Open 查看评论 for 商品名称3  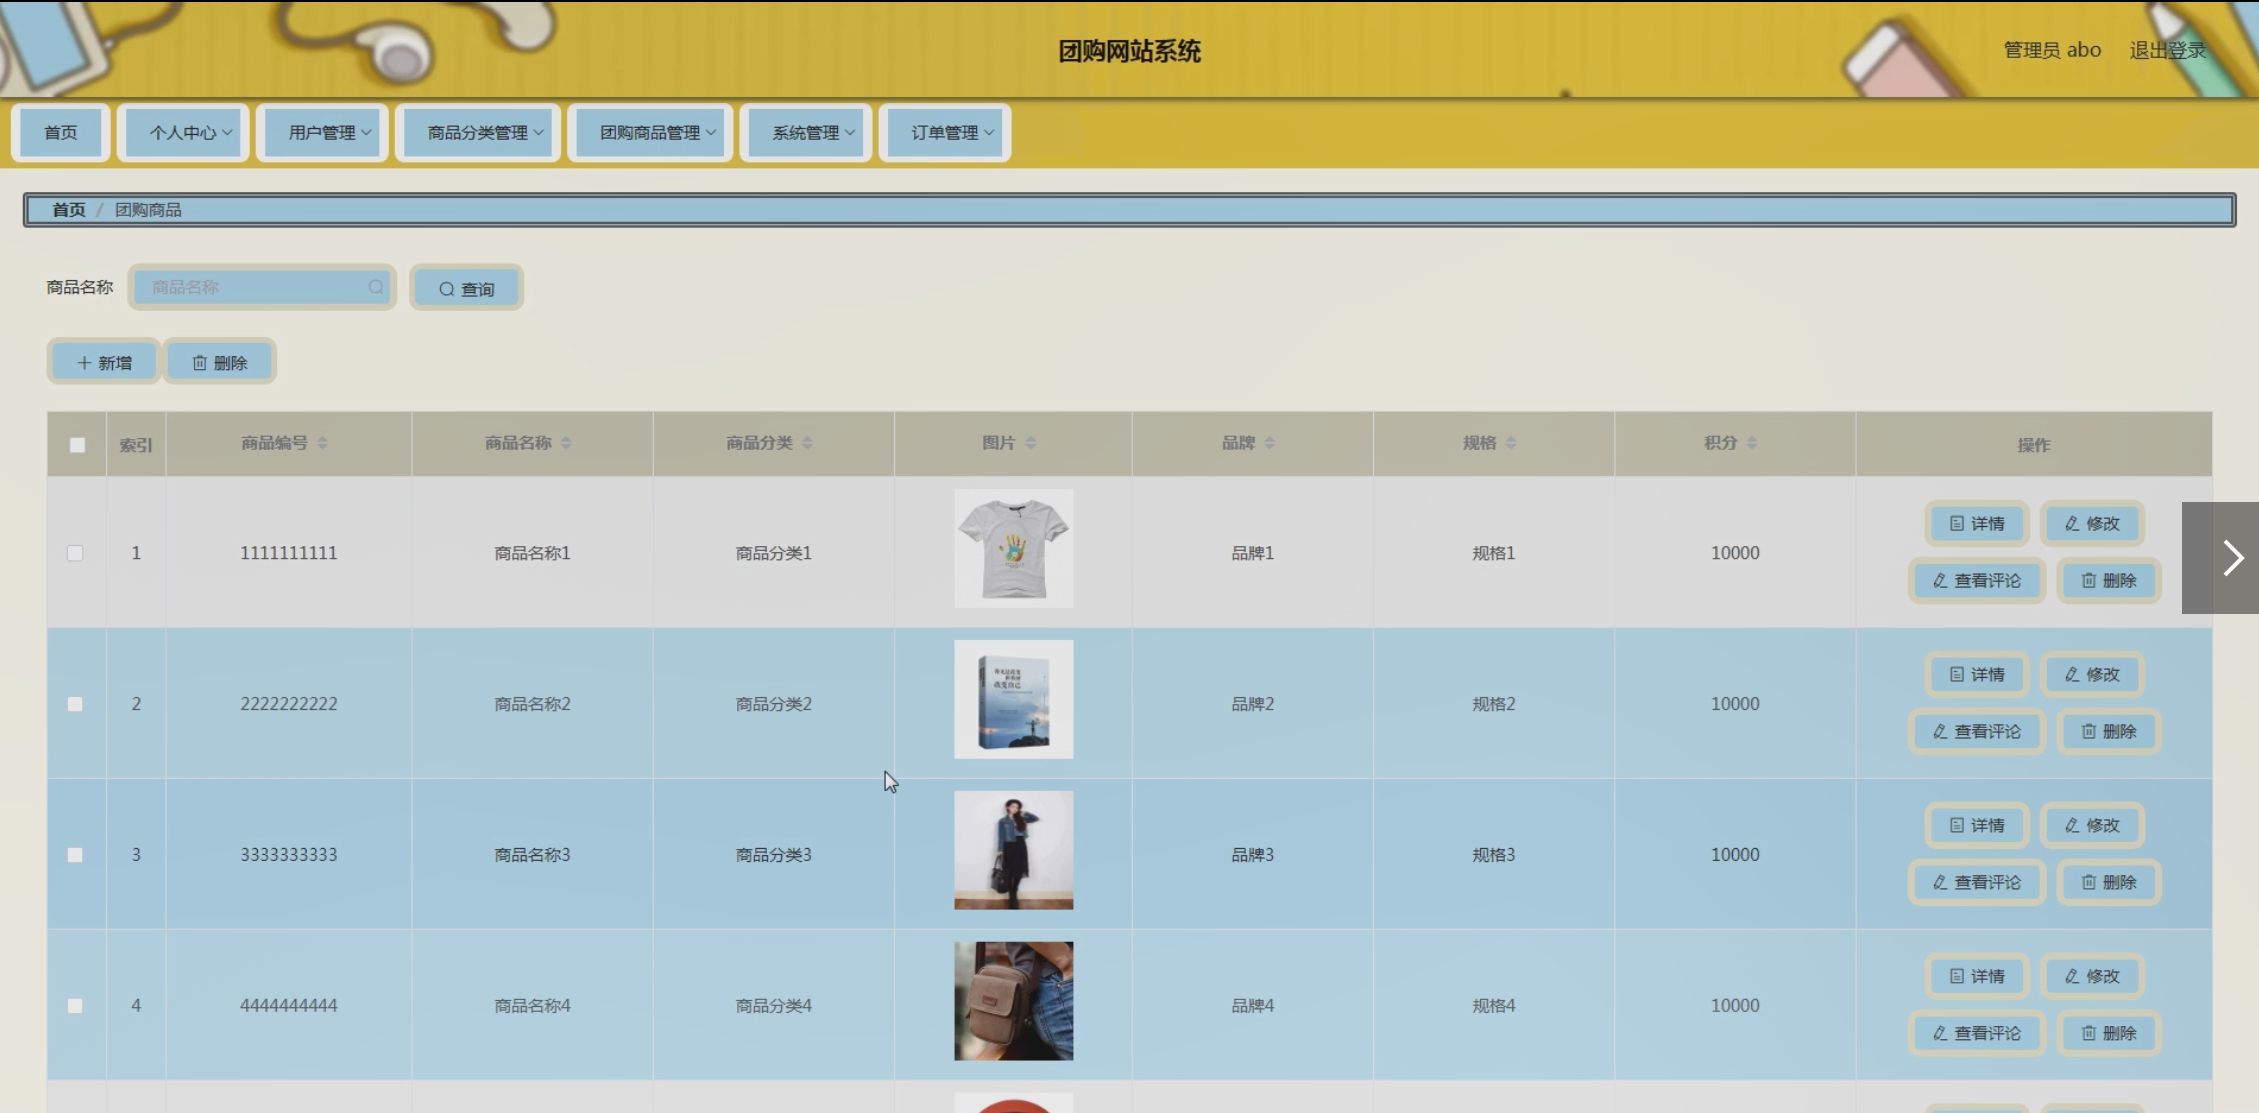coord(1977,882)
